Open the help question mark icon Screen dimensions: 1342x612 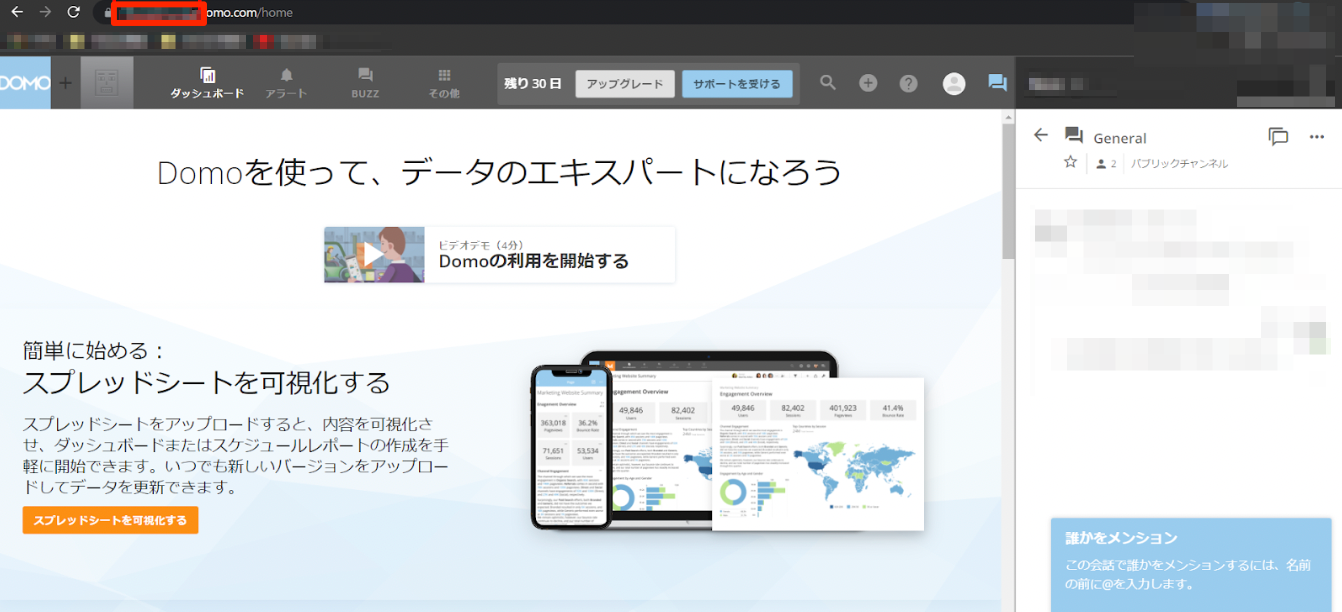click(908, 83)
